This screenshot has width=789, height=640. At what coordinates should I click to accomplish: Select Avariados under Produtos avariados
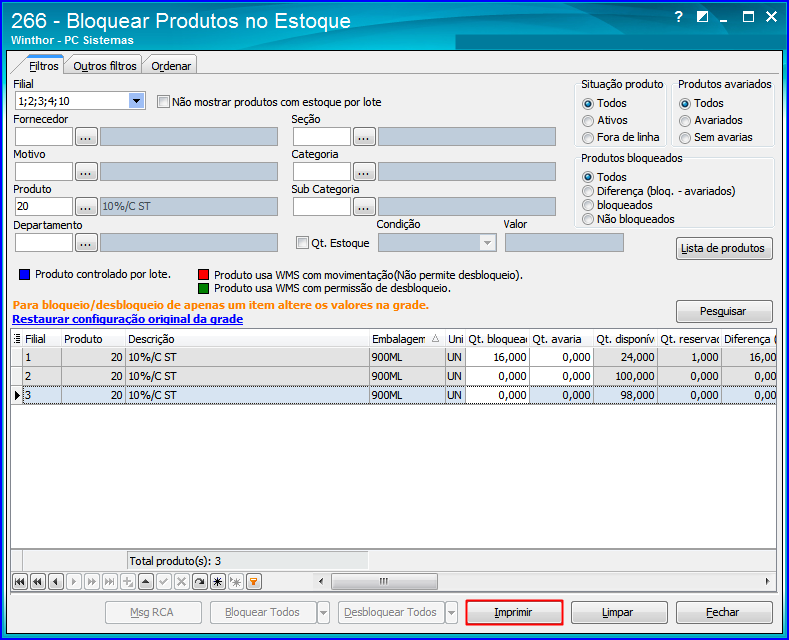(x=685, y=121)
